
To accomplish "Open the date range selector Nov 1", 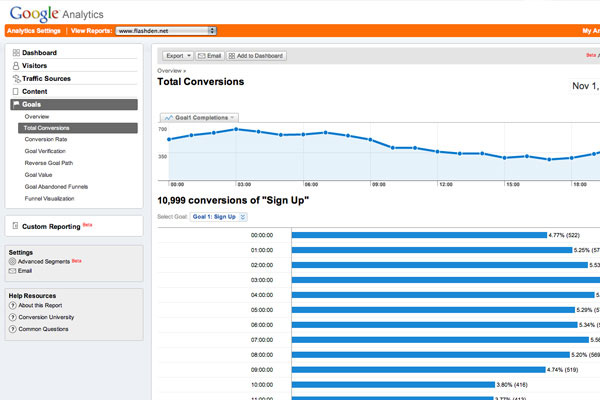I will coord(585,86).
